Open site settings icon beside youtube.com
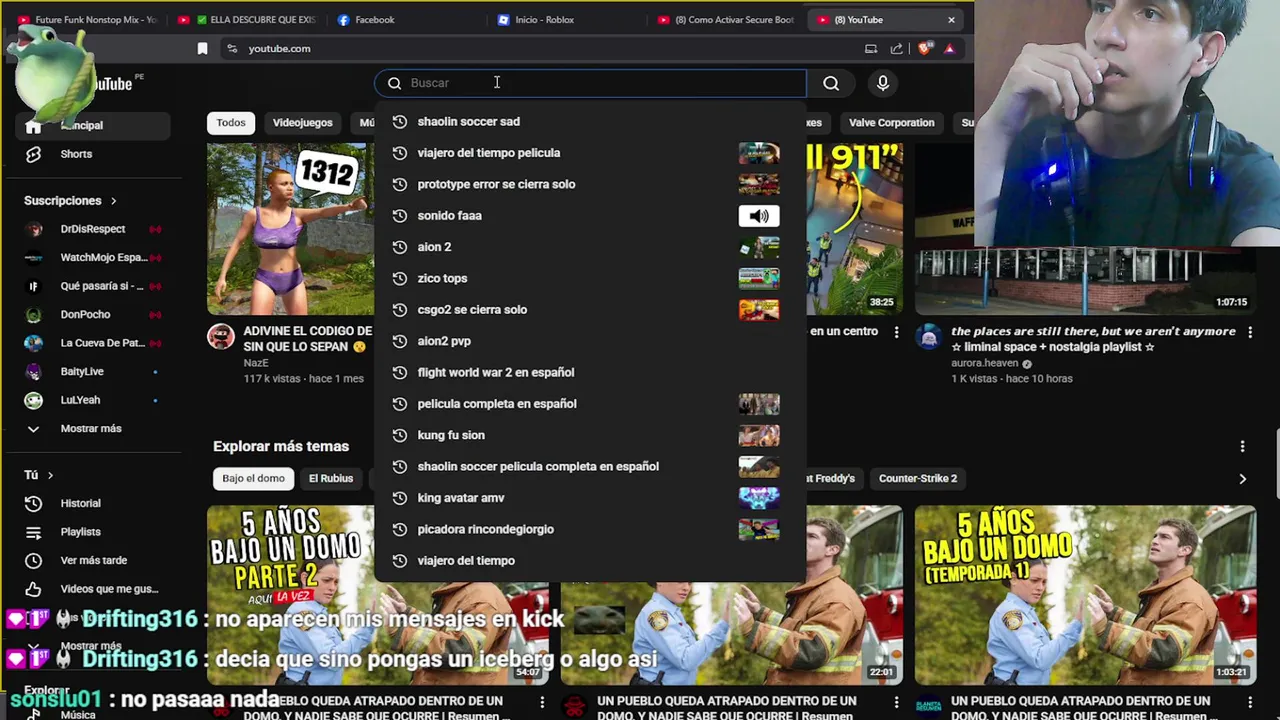 click(x=232, y=48)
